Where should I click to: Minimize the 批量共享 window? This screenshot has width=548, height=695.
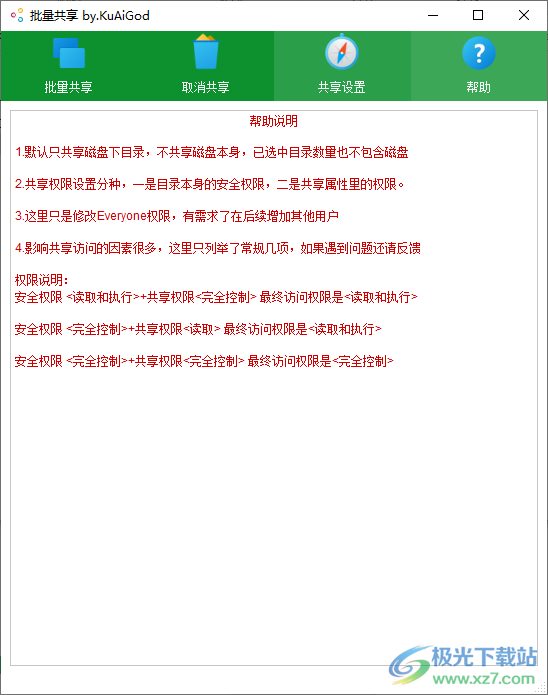433,16
